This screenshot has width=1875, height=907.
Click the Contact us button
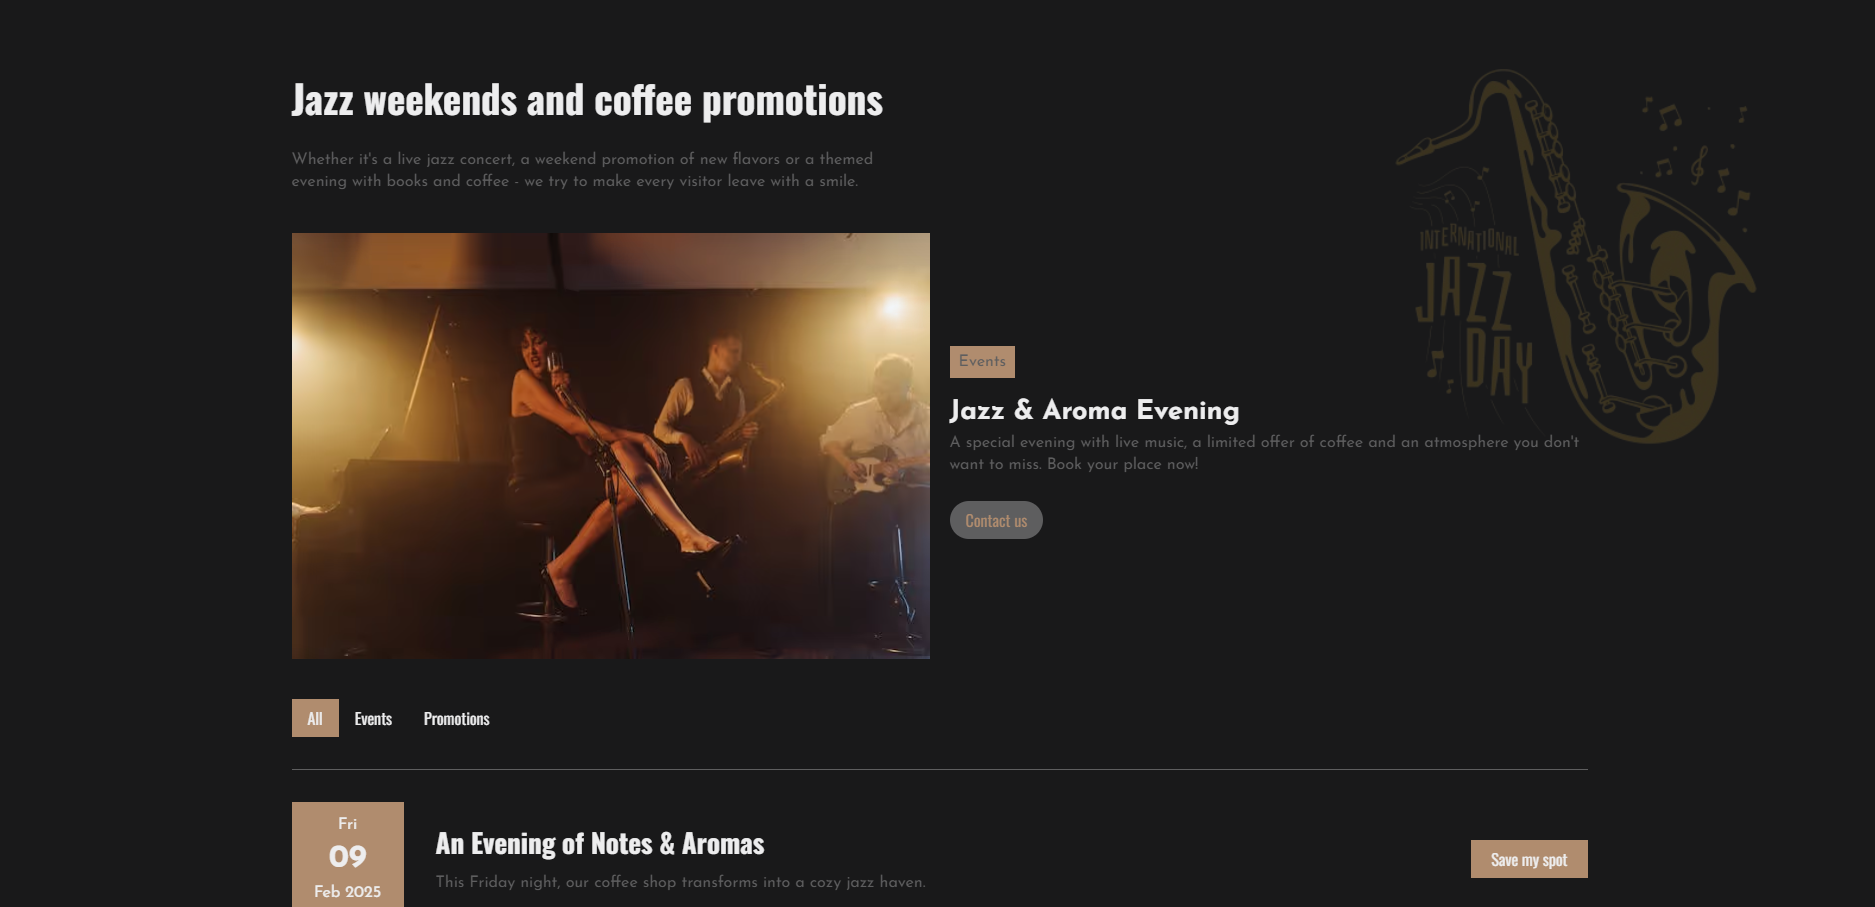pyautogui.click(x=996, y=520)
